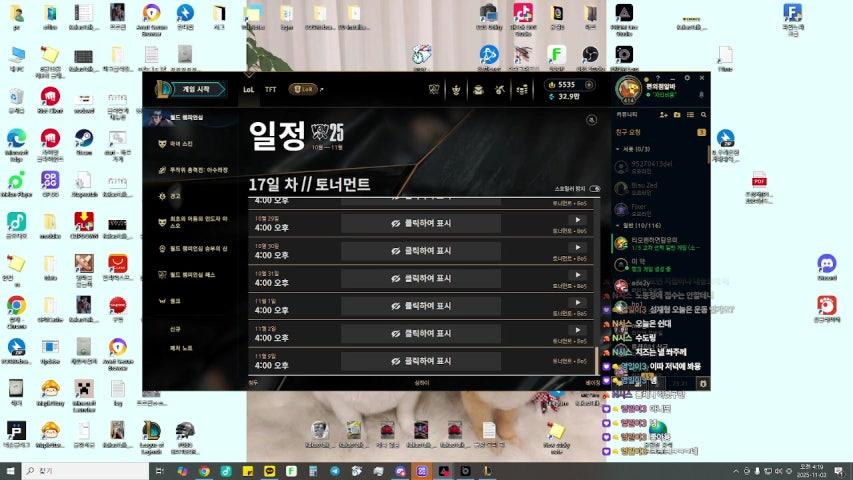Reveal the hidden 10월 29일 match

tap(421, 223)
